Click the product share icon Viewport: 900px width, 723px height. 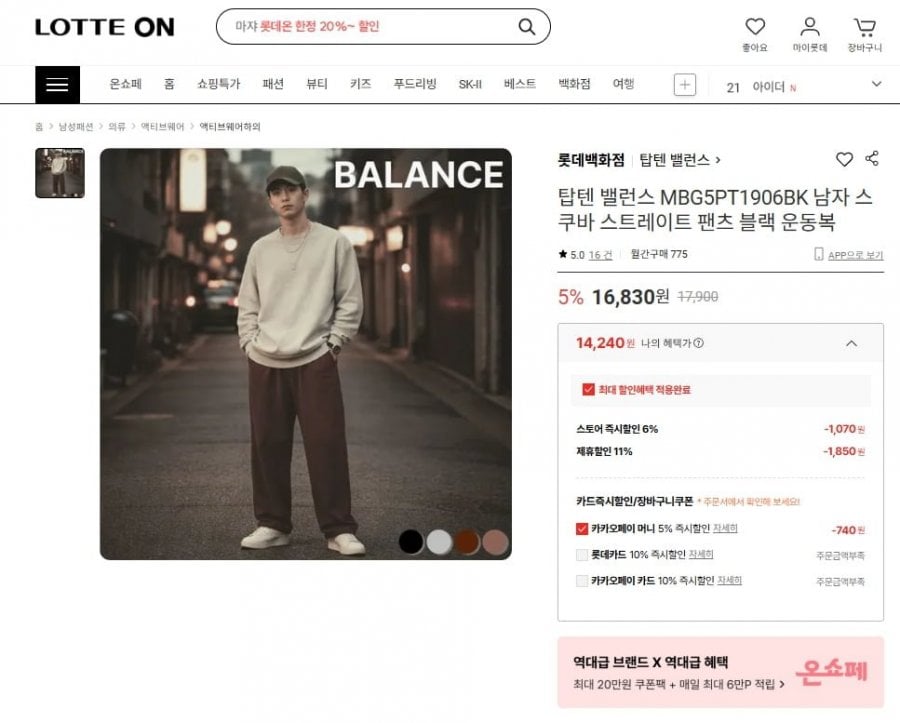pyautogui.click(x=872, y=159)
